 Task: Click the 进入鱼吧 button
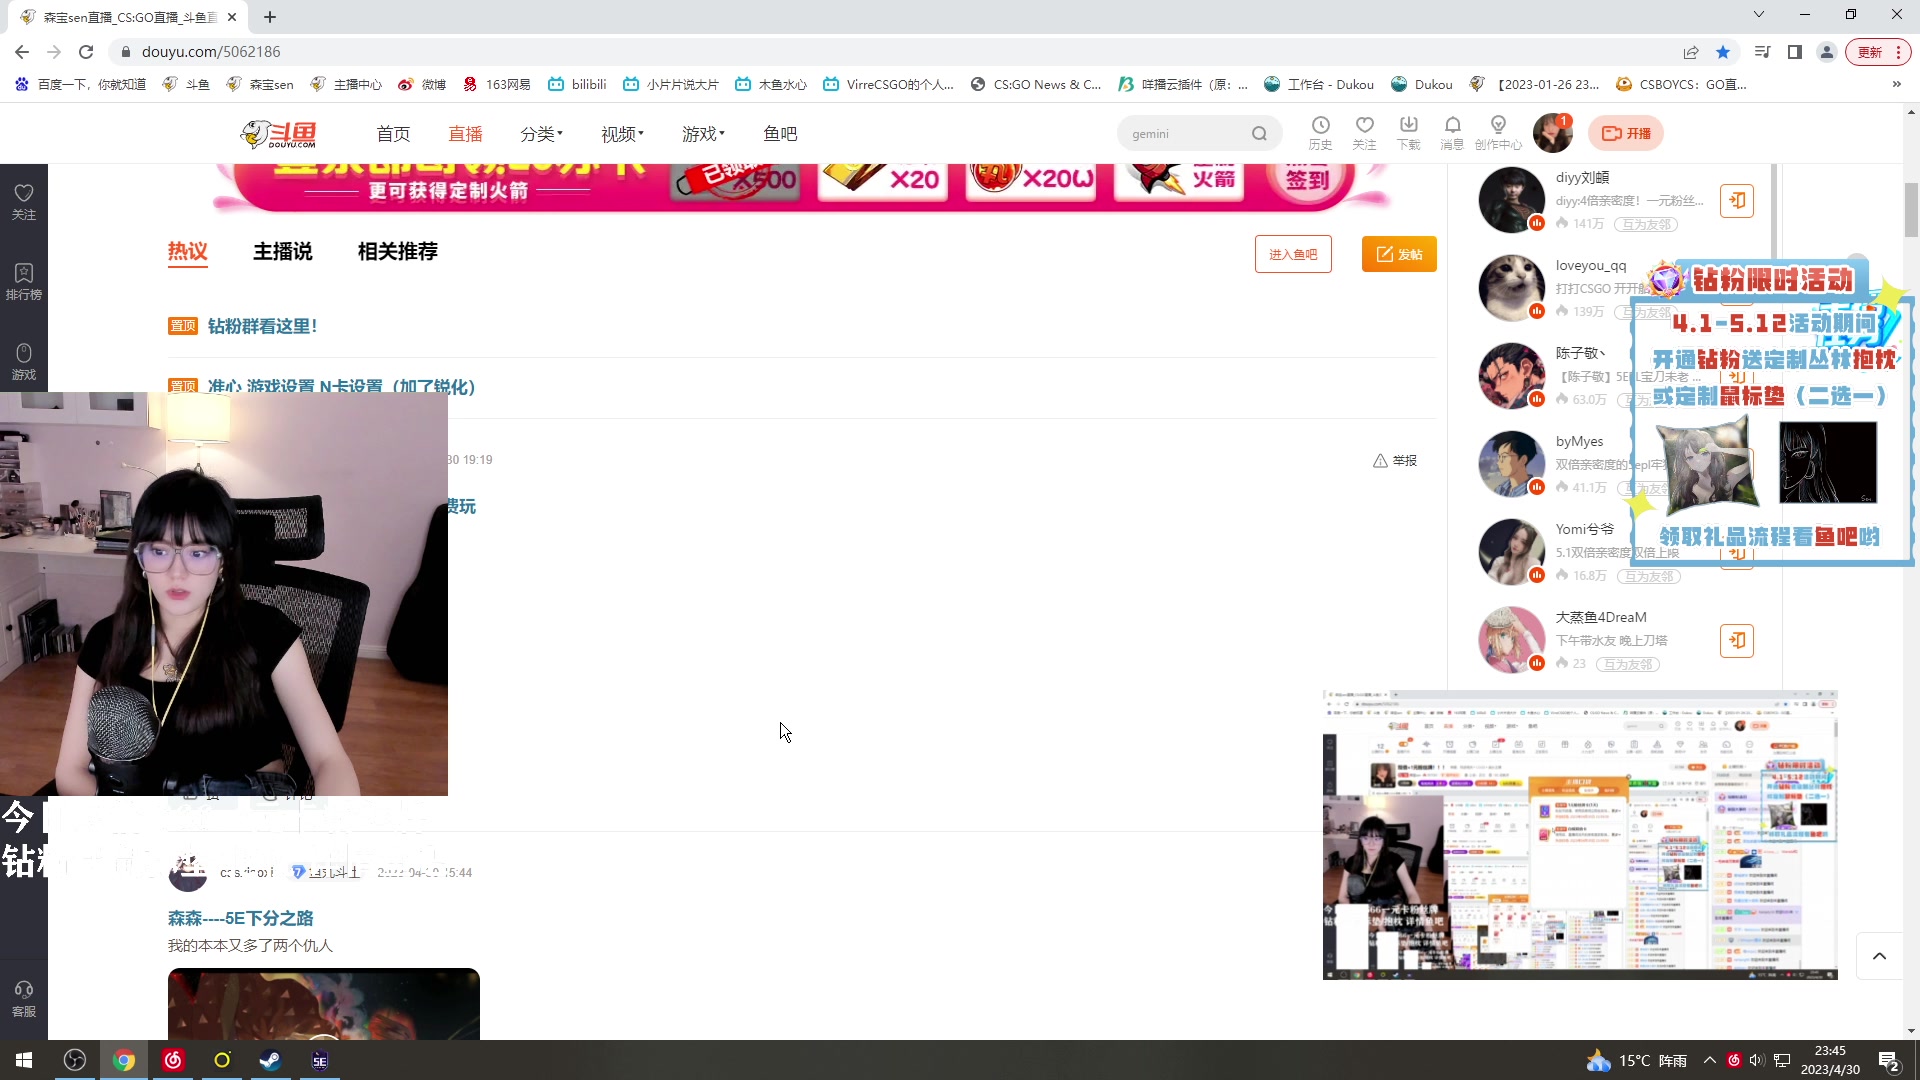(1293, 254)
